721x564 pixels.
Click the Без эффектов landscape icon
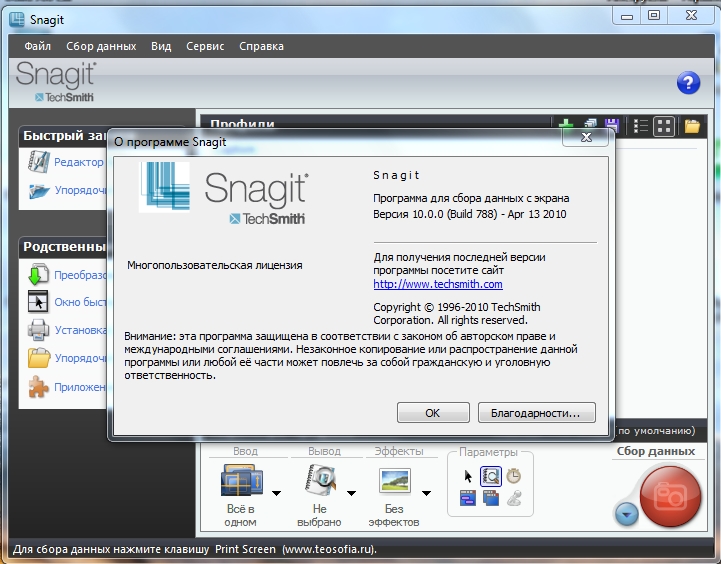tap(395, 480)
